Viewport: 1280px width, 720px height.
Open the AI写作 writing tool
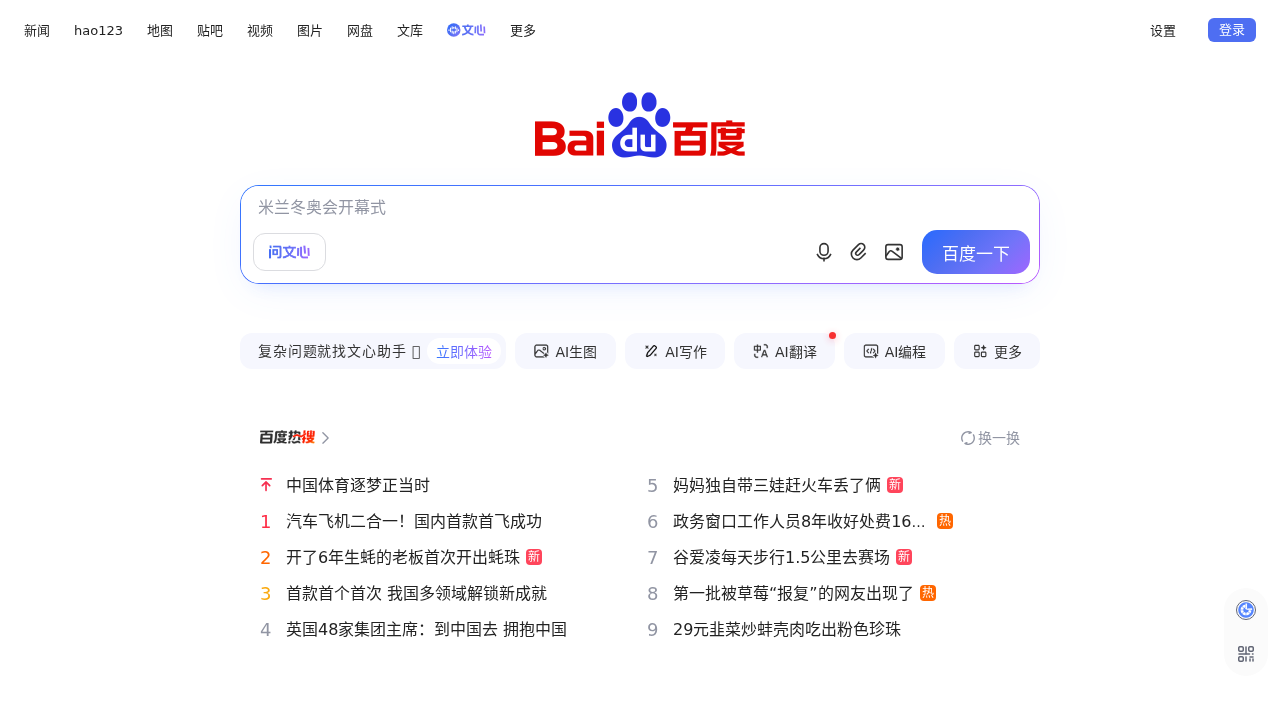(x=675, y=352)
